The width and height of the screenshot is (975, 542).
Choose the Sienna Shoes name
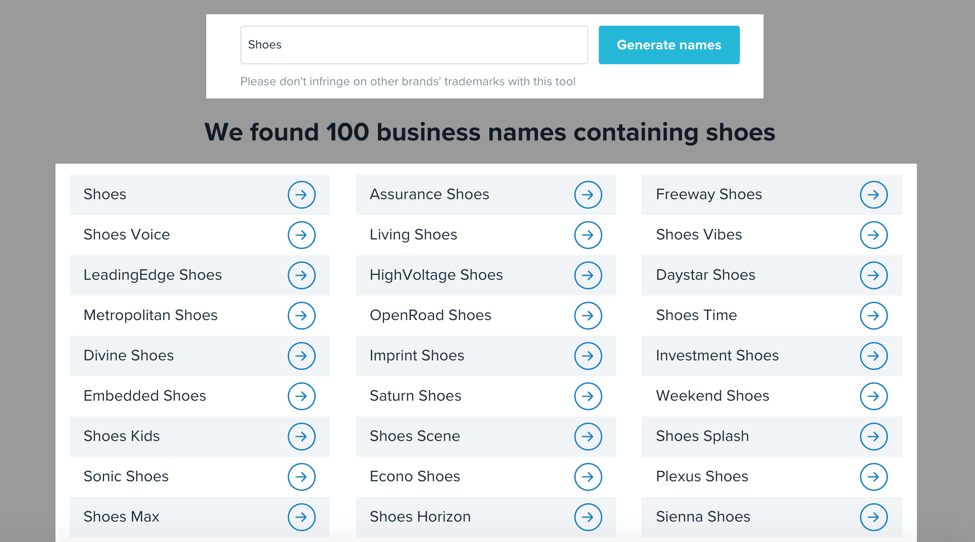703,517
